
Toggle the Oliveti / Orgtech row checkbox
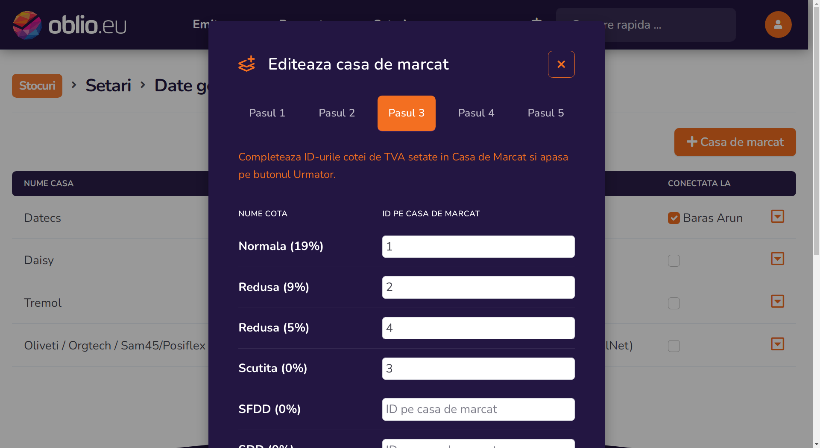click(674, 346)
